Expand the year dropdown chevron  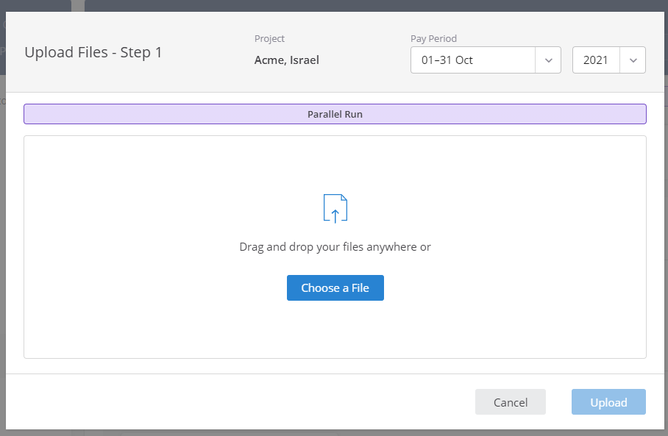click(633, 61)
